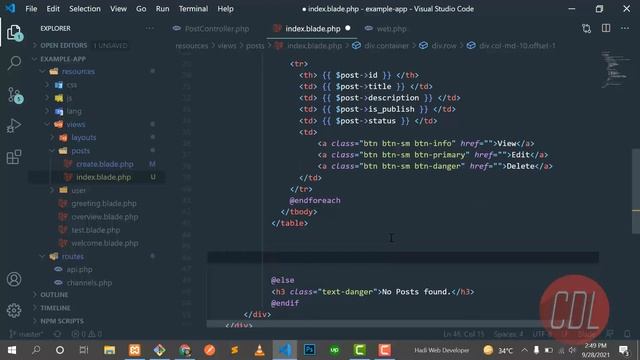Open the Explorer view in activity bar
This screenshot has width=640, height=360.
[14, 33]
